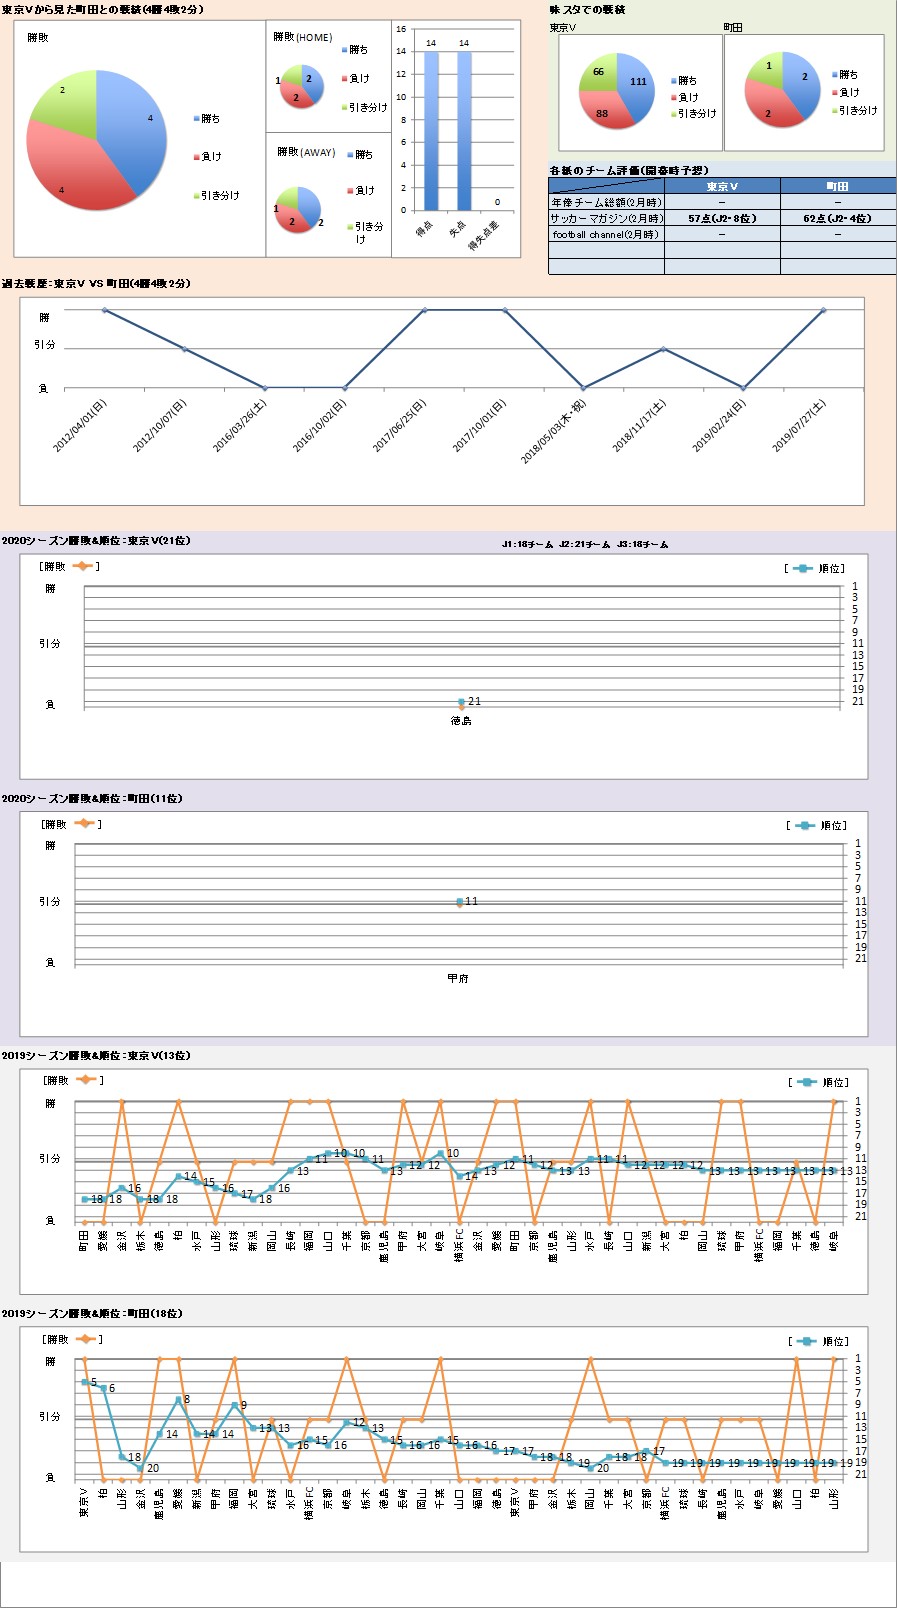Click the heading 過去戦歴:東京V VS 町田(4勝4敗2分)
The height and width of the screenshot is (1608, 897).
pyautogui.click(x=96, y=284)
